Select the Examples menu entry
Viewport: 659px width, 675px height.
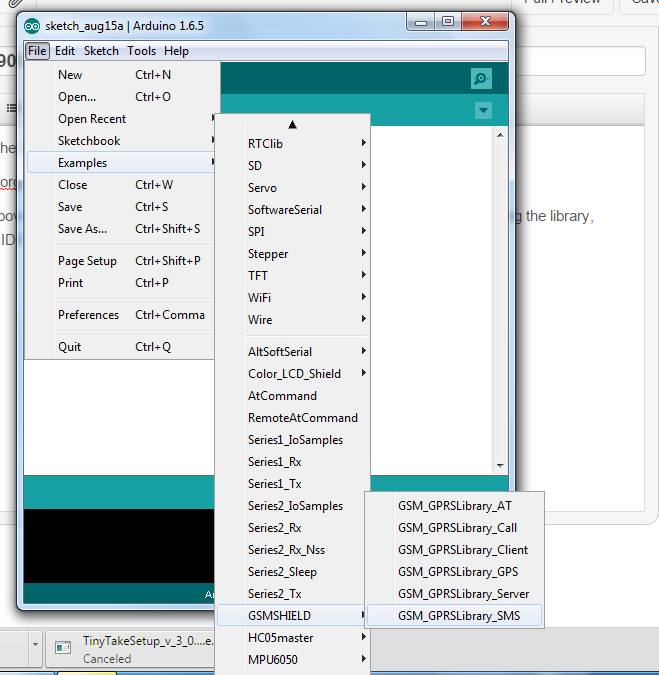pos(121,163)
